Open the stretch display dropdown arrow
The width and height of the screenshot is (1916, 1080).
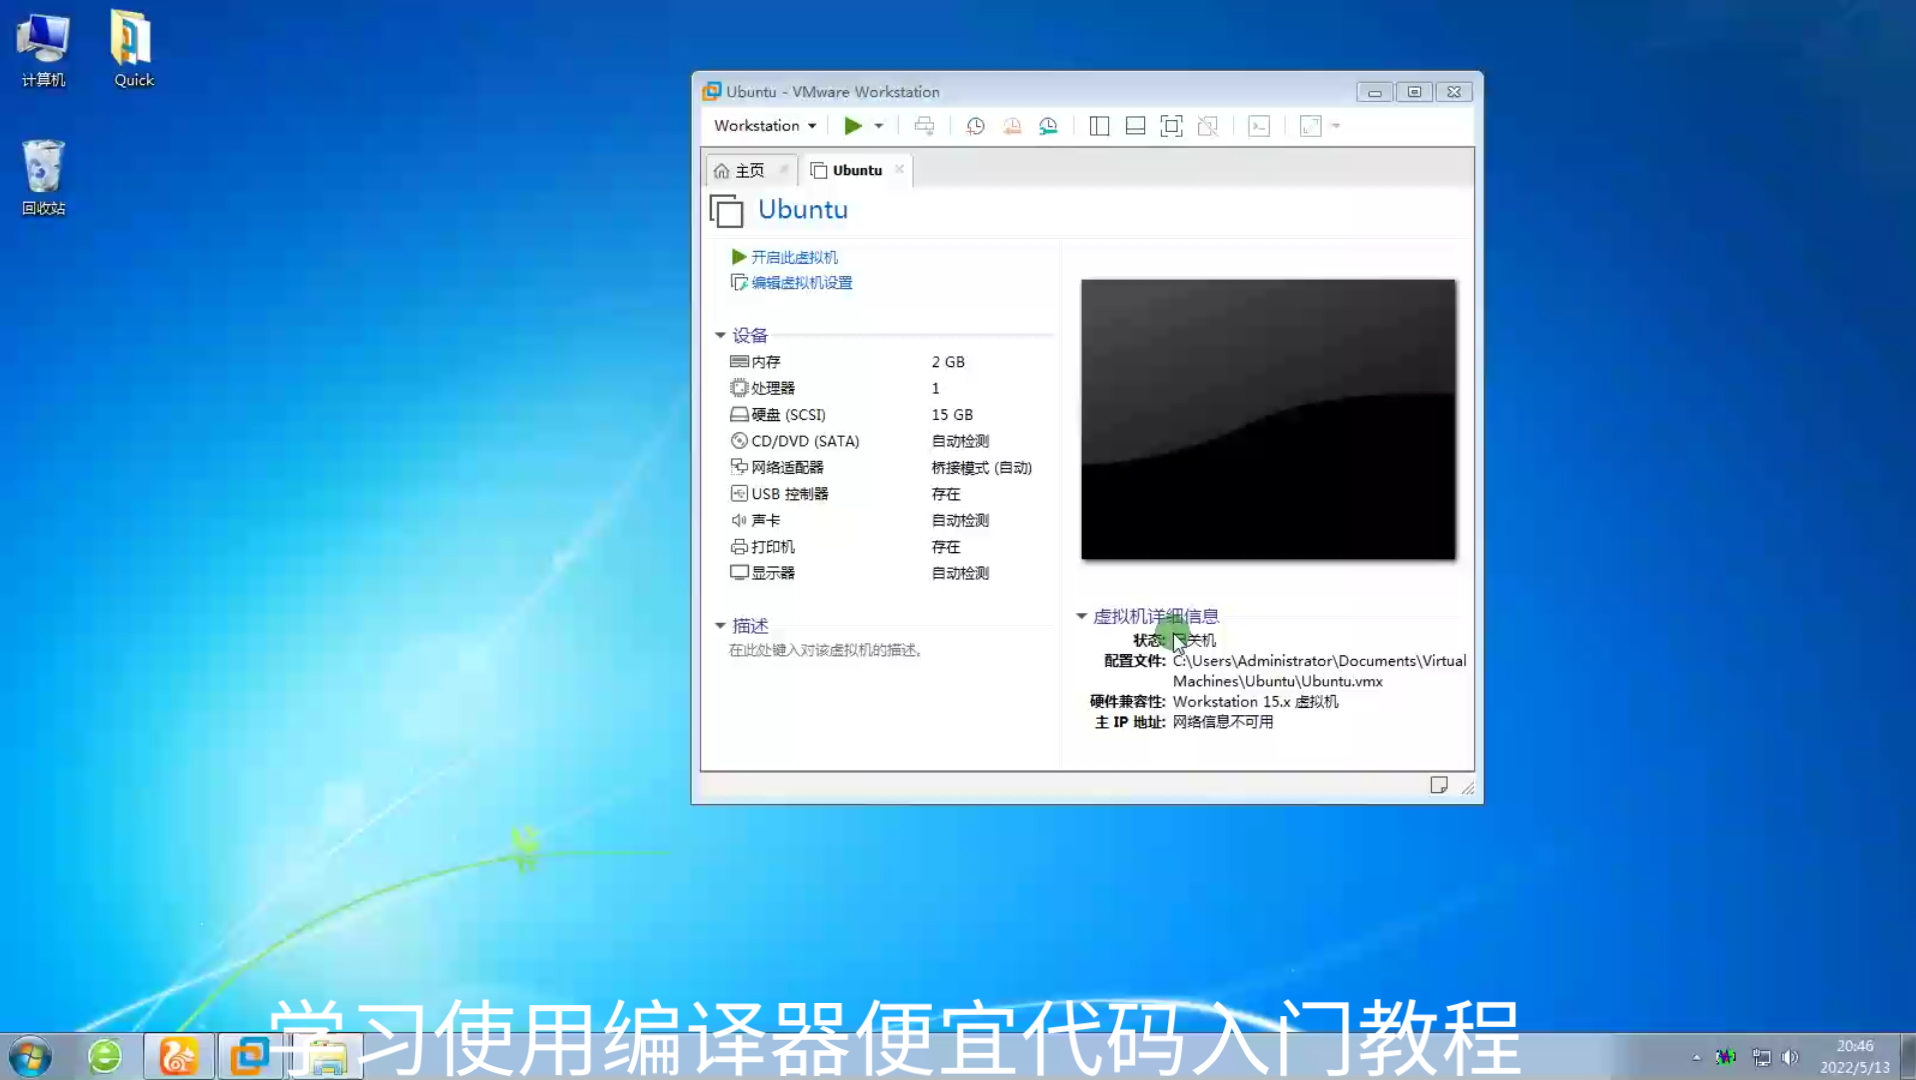pos(1336,126)
